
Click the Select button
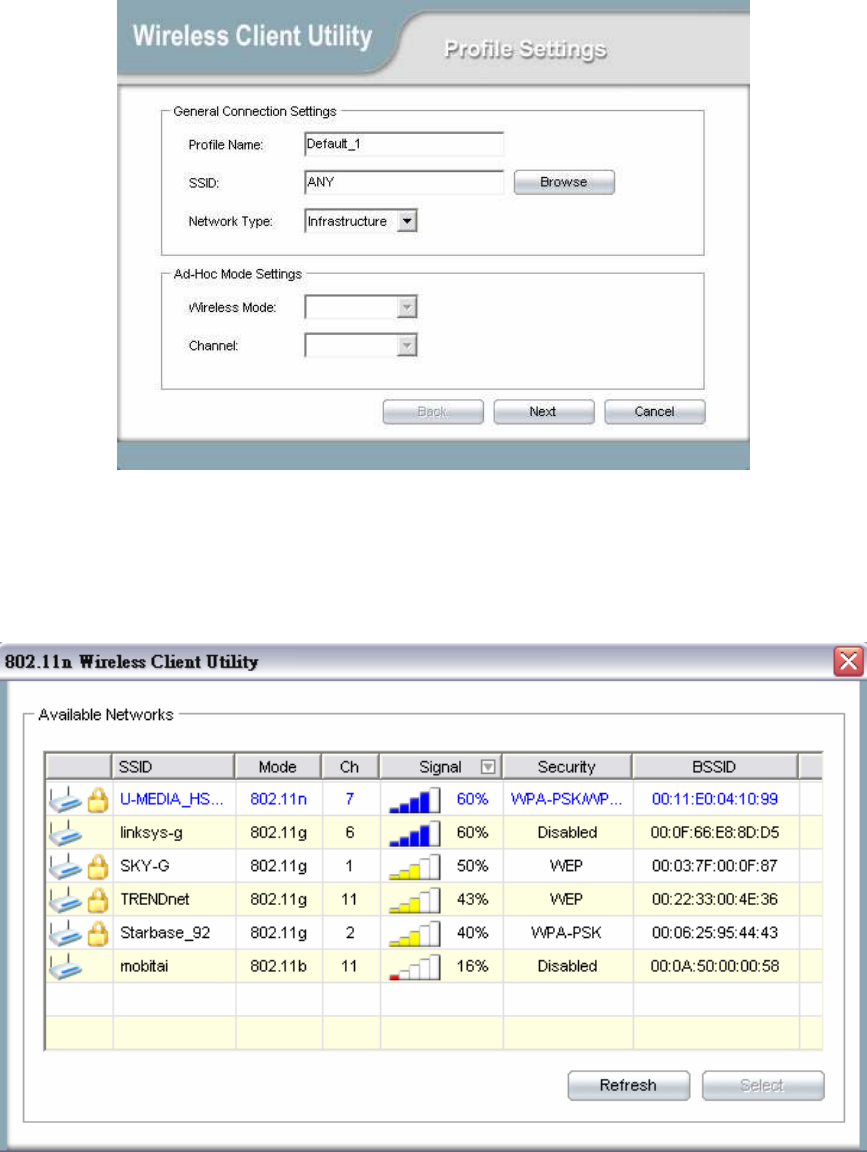tap(763, 1086)
